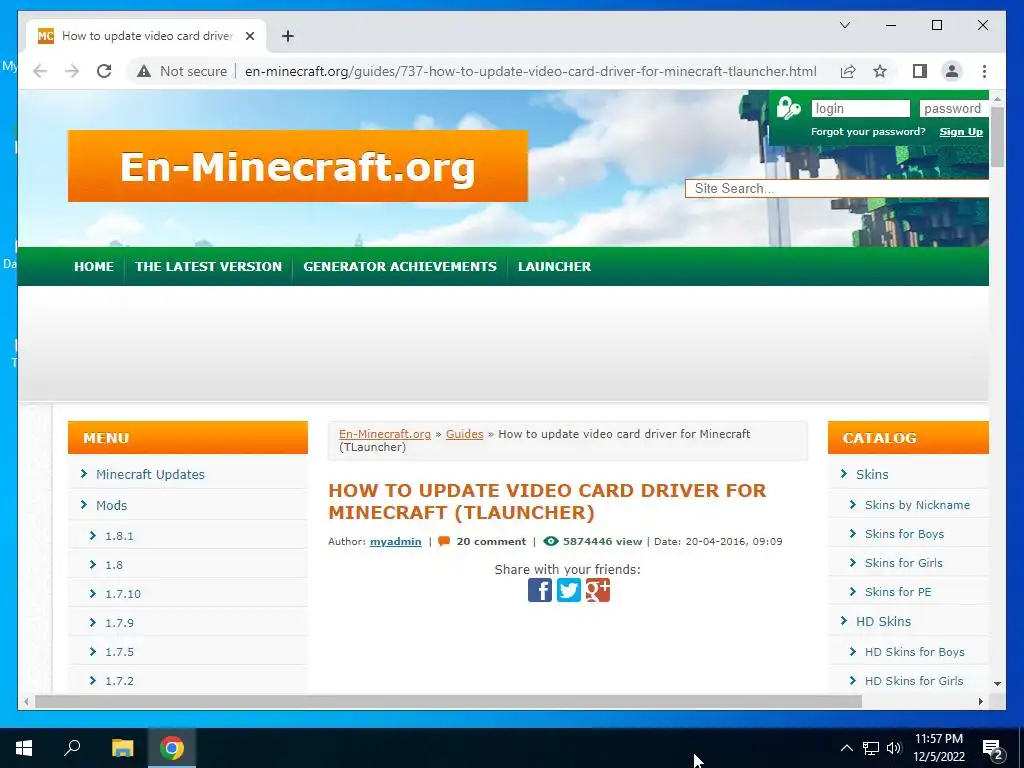Open Chrome profile avatar menu
Screen dimensions: 1024x768
pyautogui.click(x=952, y=71)
